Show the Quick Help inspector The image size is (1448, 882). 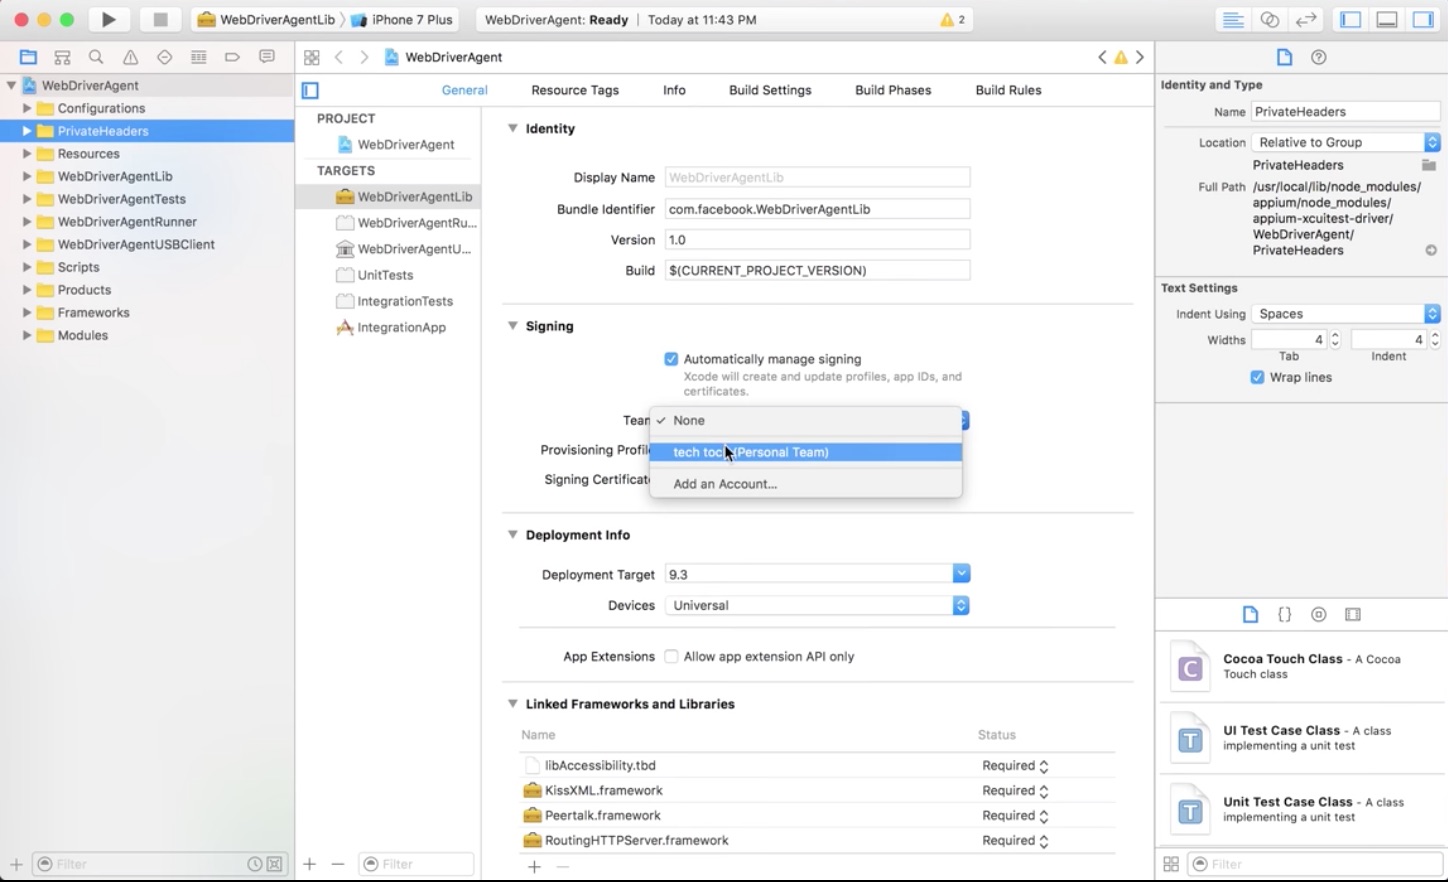pos(1318,57)
